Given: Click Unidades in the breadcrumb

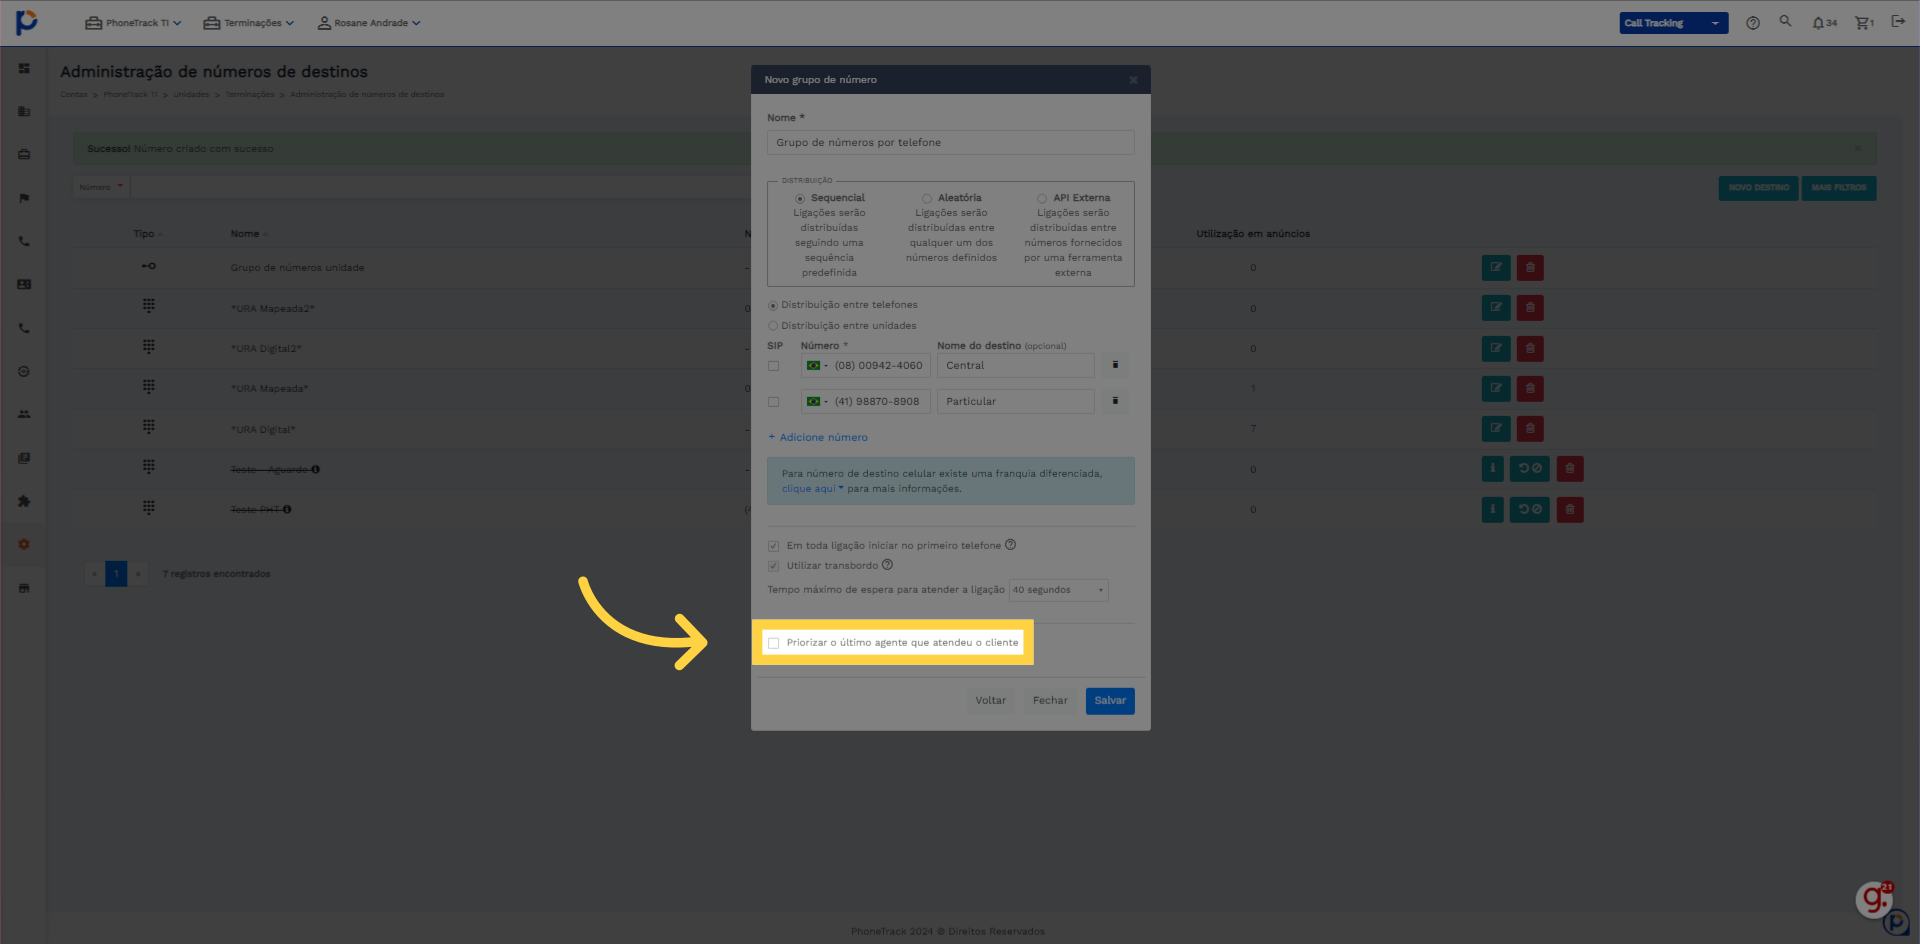Looking at the screenshot, I should pyautogui.click(x=191, y=95).
